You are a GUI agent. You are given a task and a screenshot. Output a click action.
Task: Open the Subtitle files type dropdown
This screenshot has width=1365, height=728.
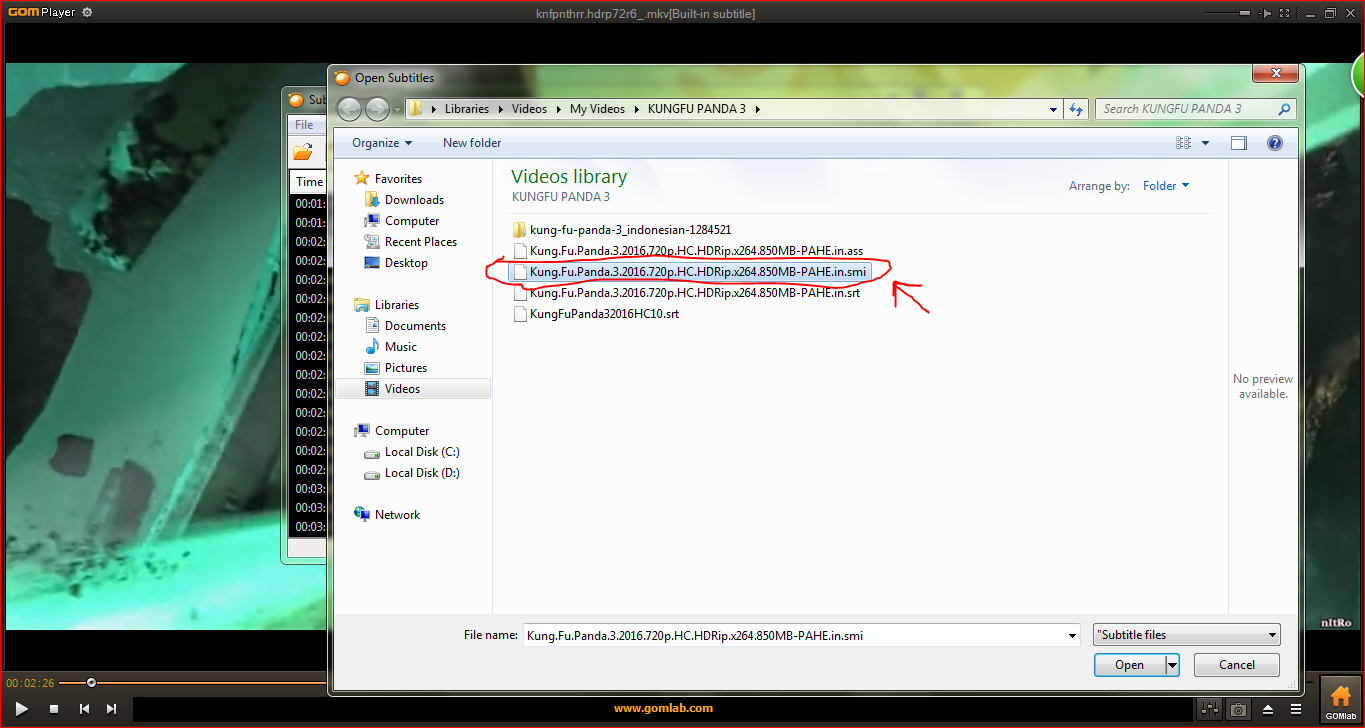point(1187,635)
